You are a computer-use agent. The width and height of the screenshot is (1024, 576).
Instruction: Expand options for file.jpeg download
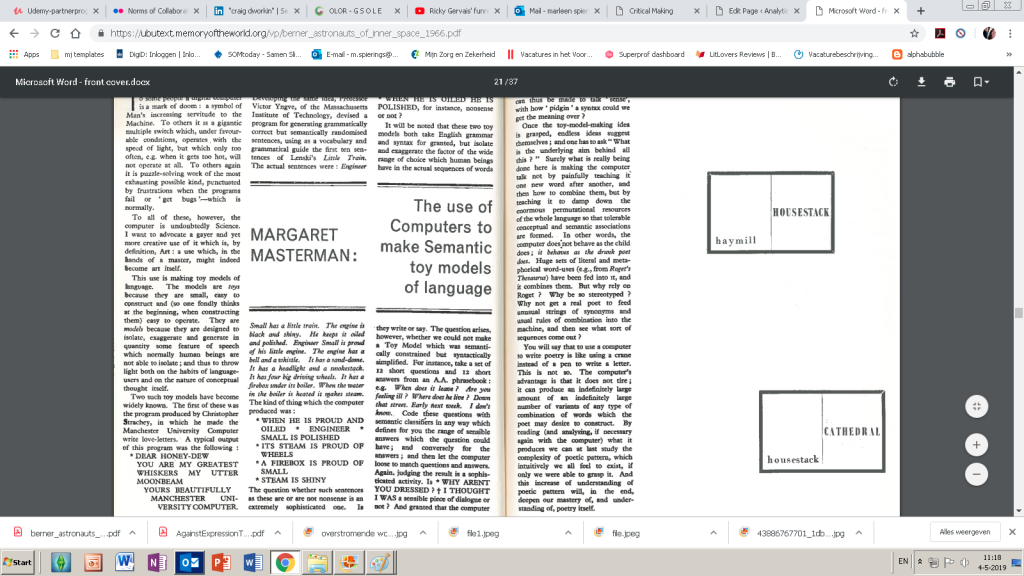pyautogui.click(x=713, y=533)
